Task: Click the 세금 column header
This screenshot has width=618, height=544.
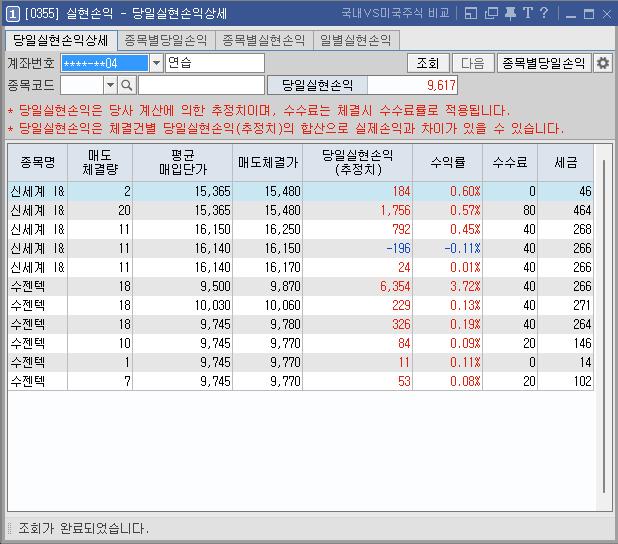Action: point(566,162)
